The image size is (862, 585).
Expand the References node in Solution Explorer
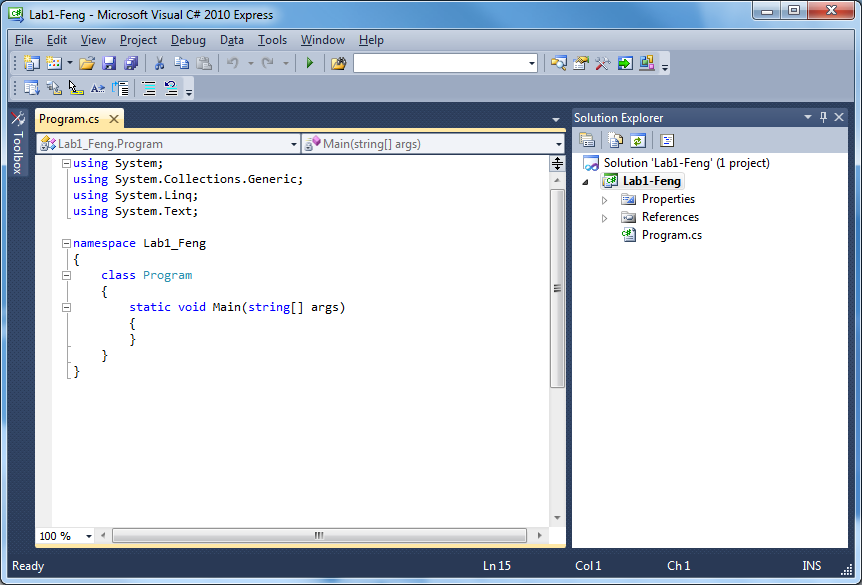[x=604, y=218]
